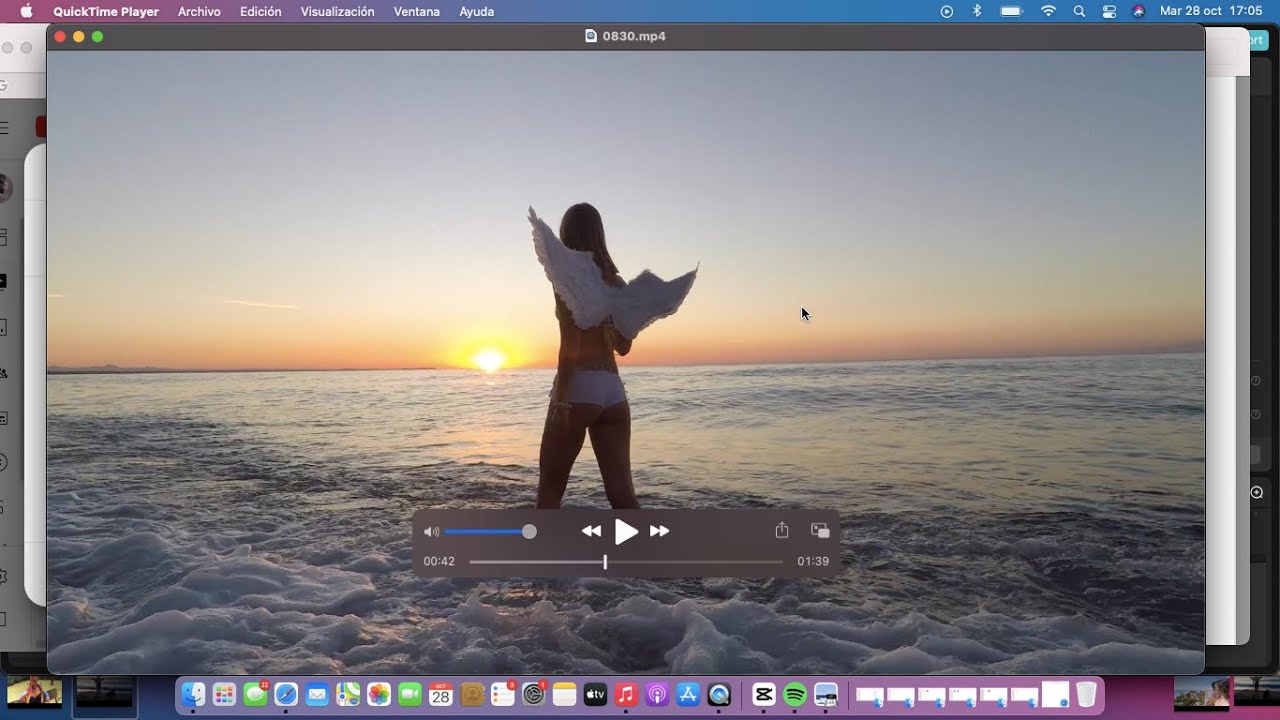Click the Wi-Fi status icon

coord(1048,12)
